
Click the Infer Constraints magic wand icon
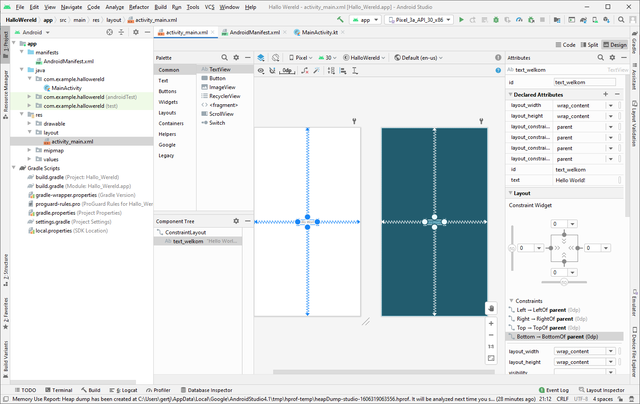(316, 71)
